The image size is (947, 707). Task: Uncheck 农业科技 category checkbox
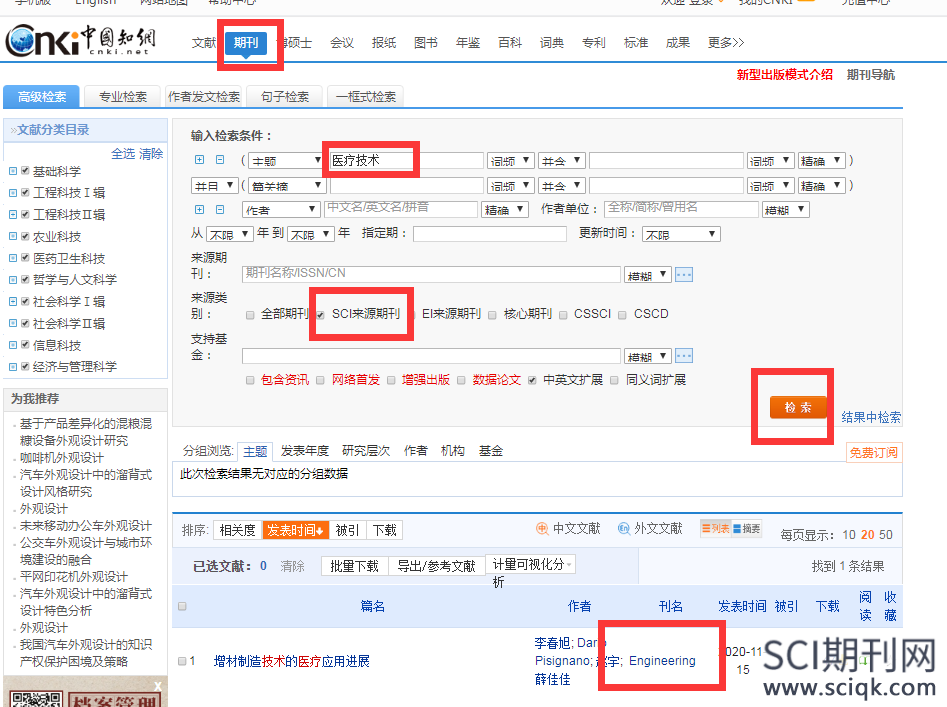point(25,236)
